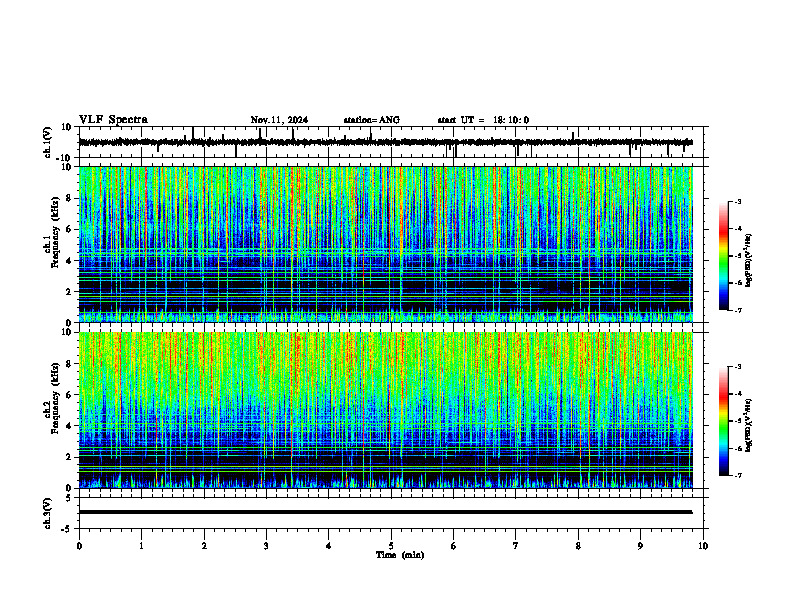Click time axis tick label "7"
The width and height of the screenshot is (792, 612).
pos(516,546)
